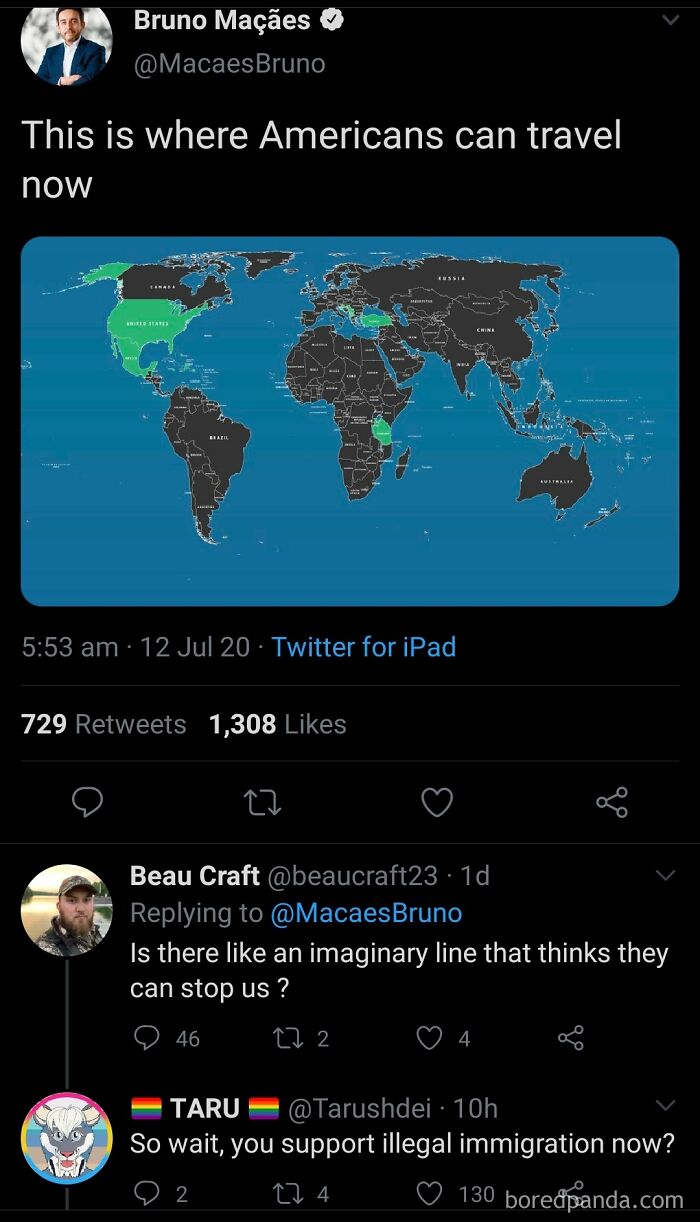700x1222 pixels.
Task: Reply to Bruno Maçães's tweet
Action: pos(88,803)
